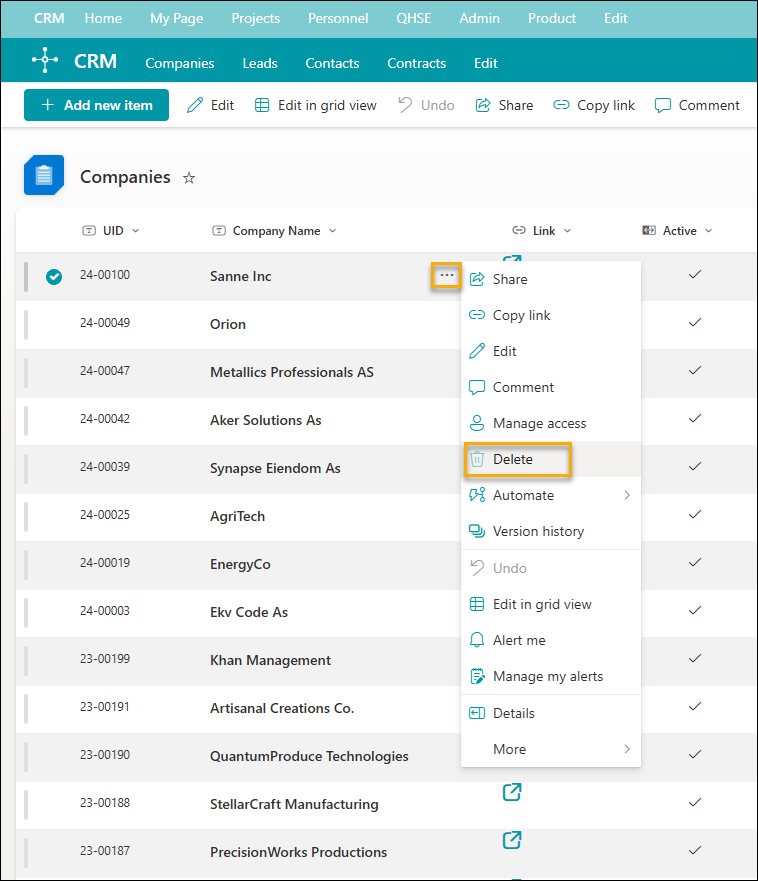Open the Leads tab in CRM navigation
This screenshot has width=758, height=881.
click(260, 63)
